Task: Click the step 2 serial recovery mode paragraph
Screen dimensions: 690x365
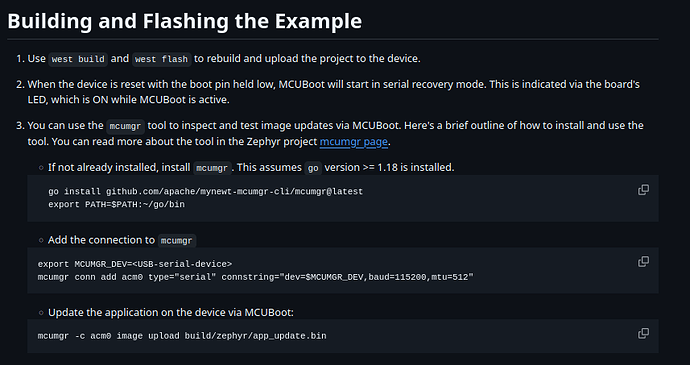Action: pos(334,92)
